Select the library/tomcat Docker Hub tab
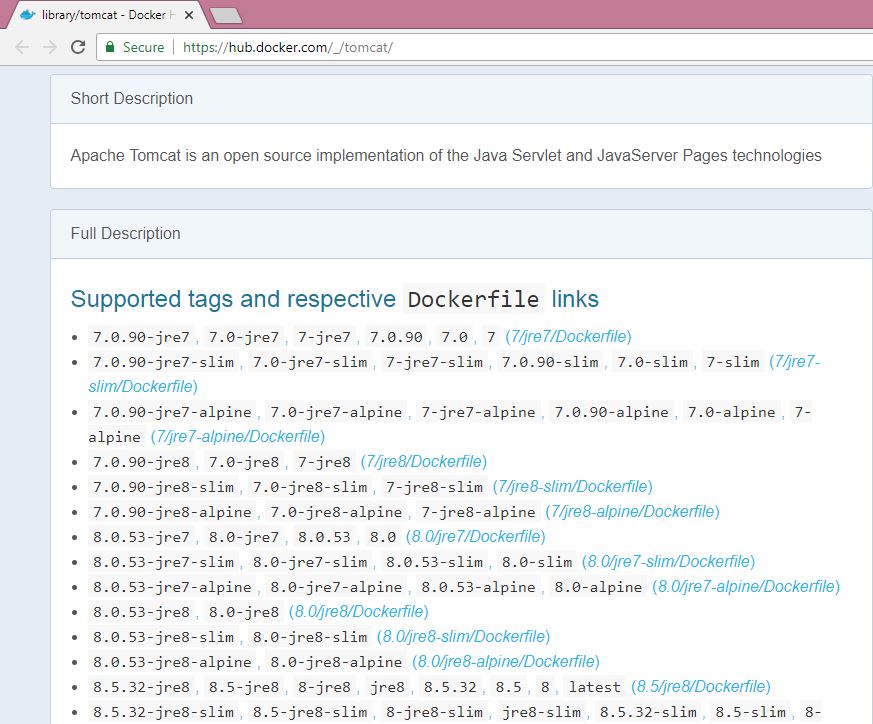Image resolution: width=873 pixels, height=724 pixels. [106, 15]
